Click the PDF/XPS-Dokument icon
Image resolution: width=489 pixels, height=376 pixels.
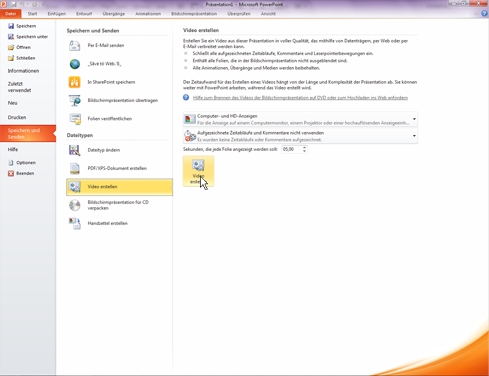coord(75,168)
